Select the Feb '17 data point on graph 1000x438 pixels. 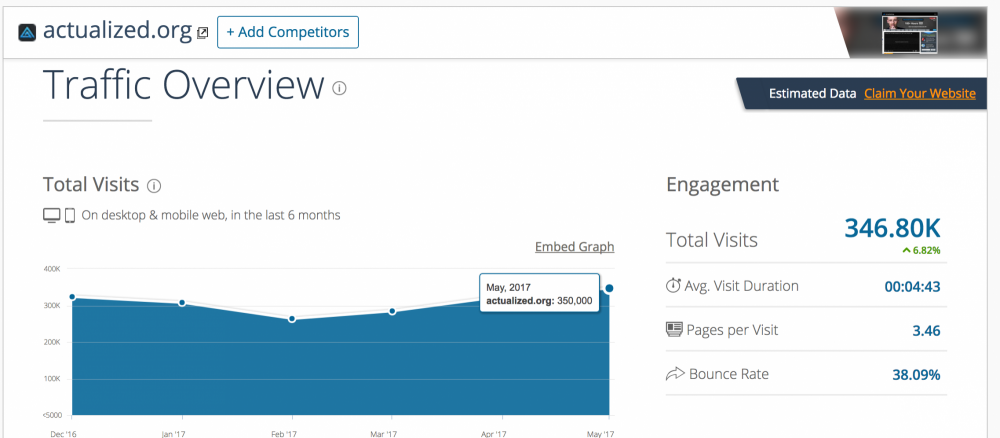pos(292,319)
